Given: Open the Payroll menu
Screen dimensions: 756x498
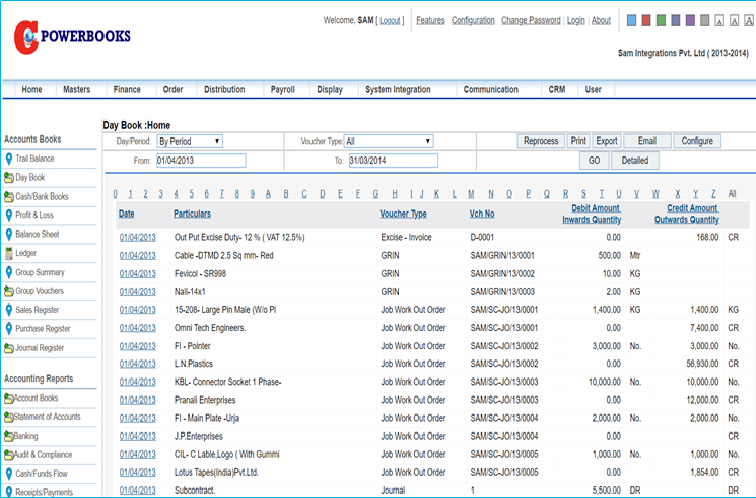Looking at the screenshot, I should [282, 89].
